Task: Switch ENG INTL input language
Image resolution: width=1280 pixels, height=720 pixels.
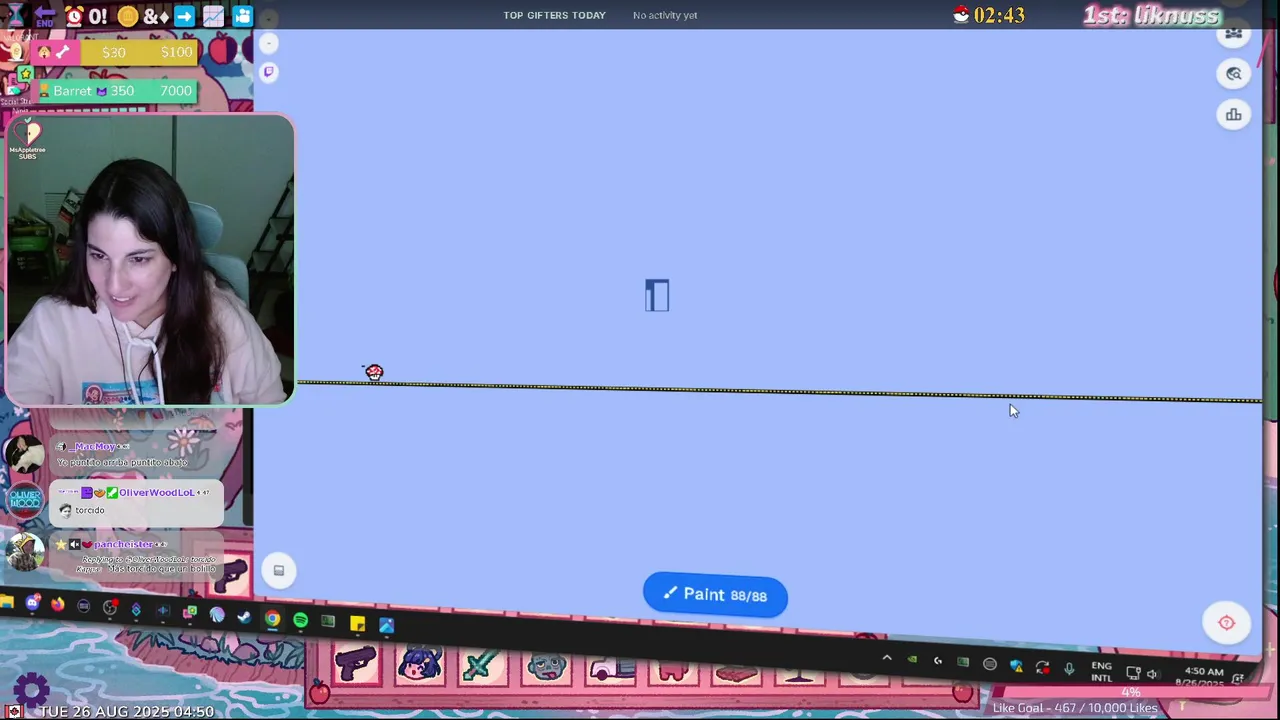Action: click(1101, 671)
